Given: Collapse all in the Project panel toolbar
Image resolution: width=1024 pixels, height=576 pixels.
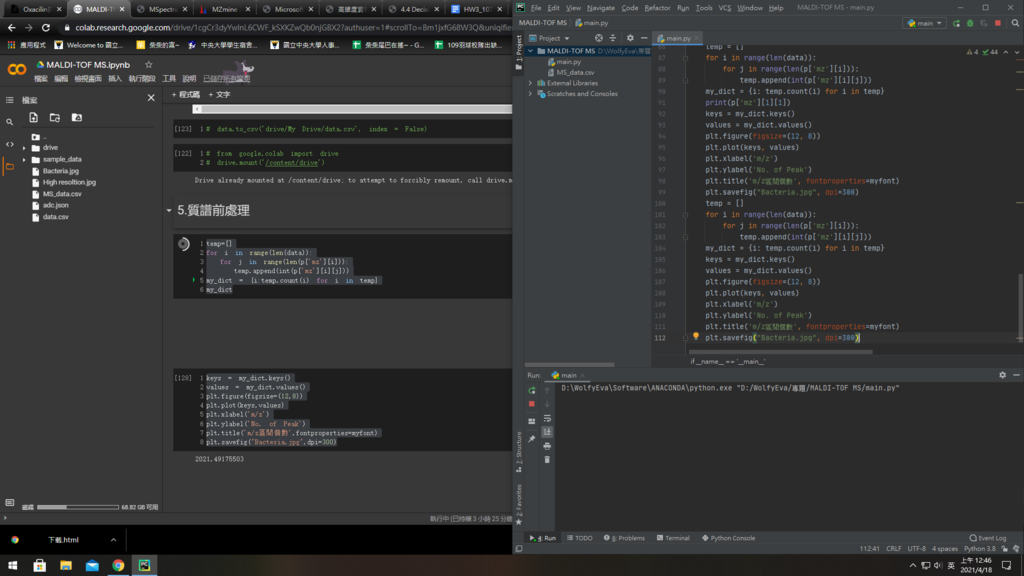Looking at the screenshot, I should (x=613, y=39).
